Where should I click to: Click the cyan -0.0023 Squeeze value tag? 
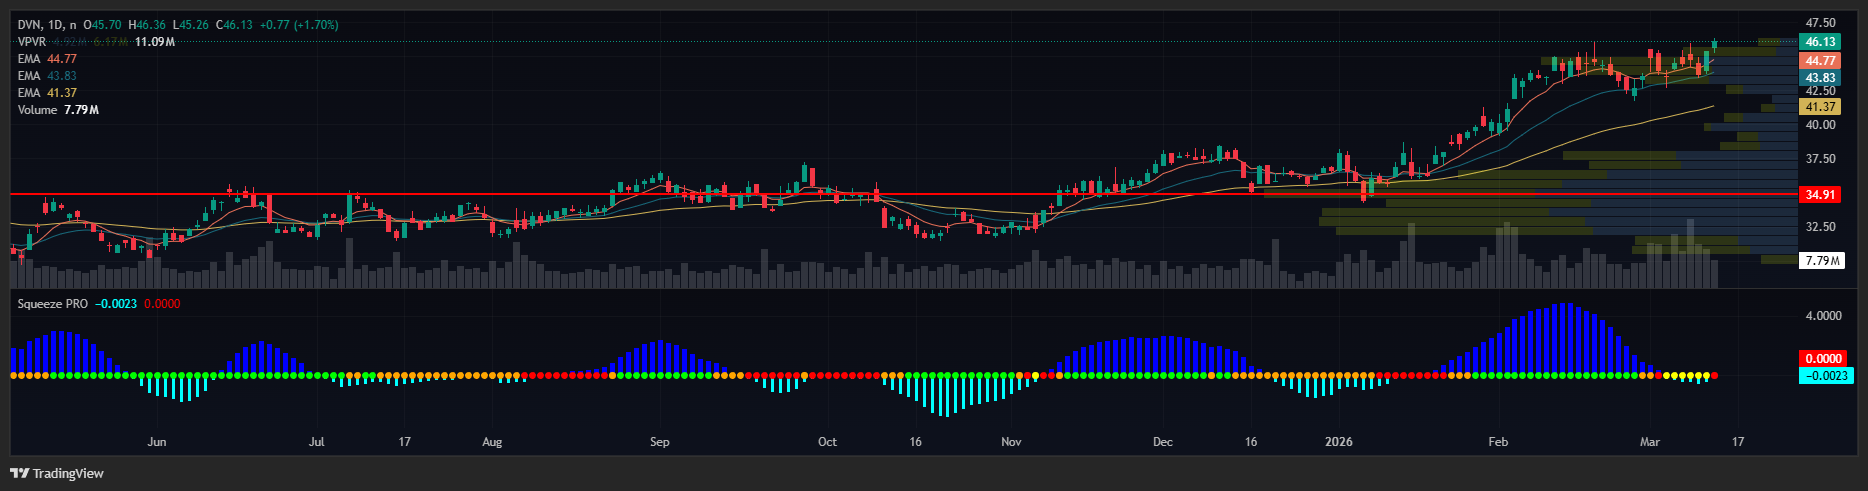pyautogui.click(x=1825, y=376)
